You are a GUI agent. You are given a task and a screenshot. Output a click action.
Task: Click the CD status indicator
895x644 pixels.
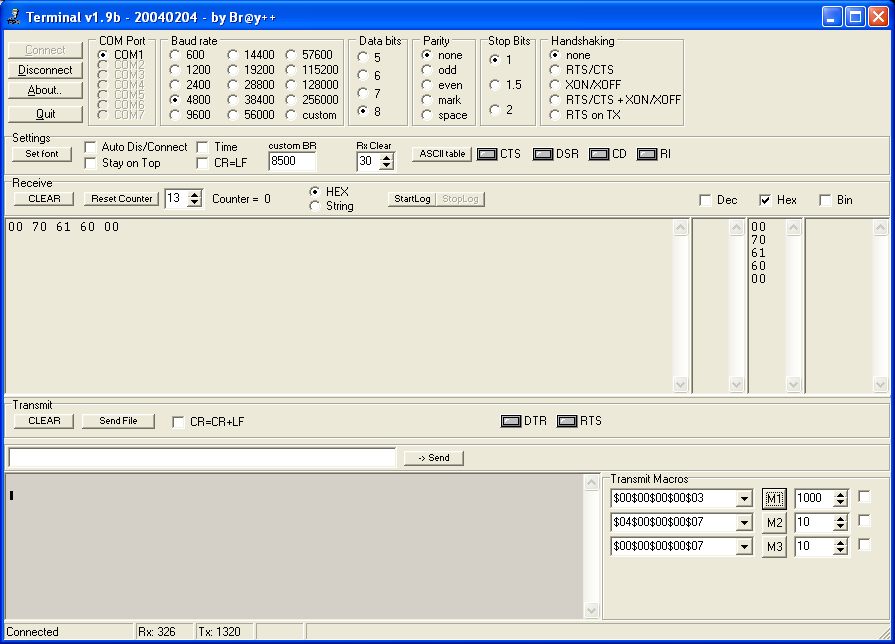click(599, 154)
